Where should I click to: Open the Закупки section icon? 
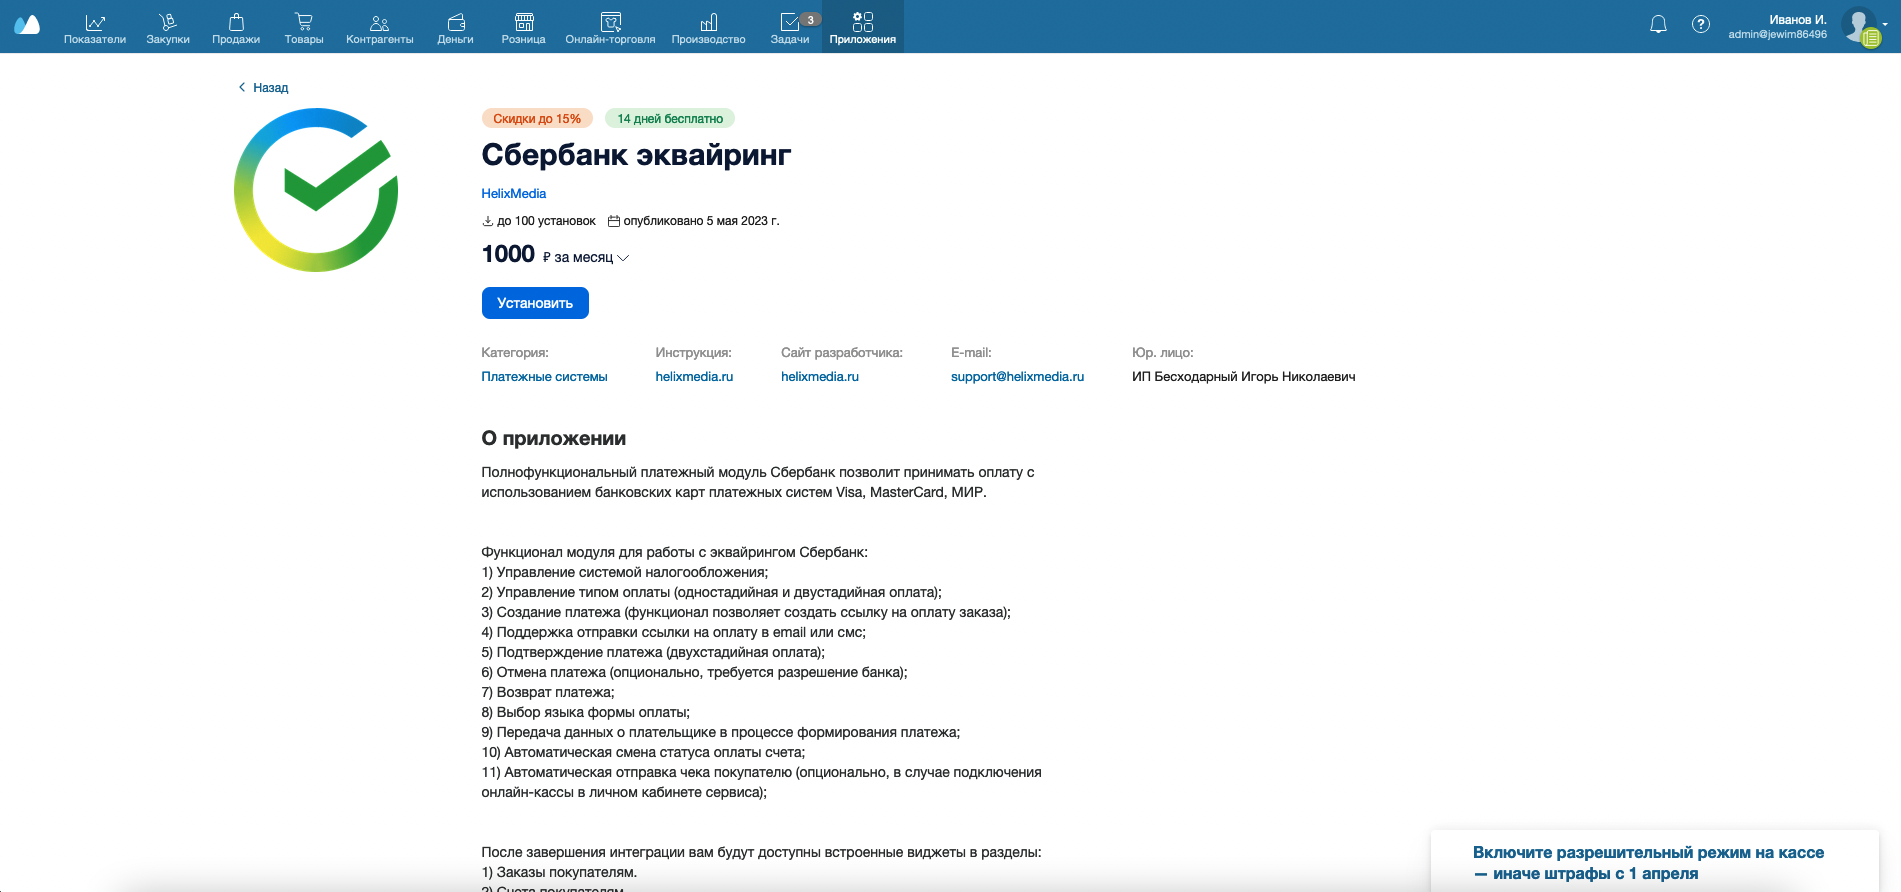pyautogui.click(x=168, y=22)
